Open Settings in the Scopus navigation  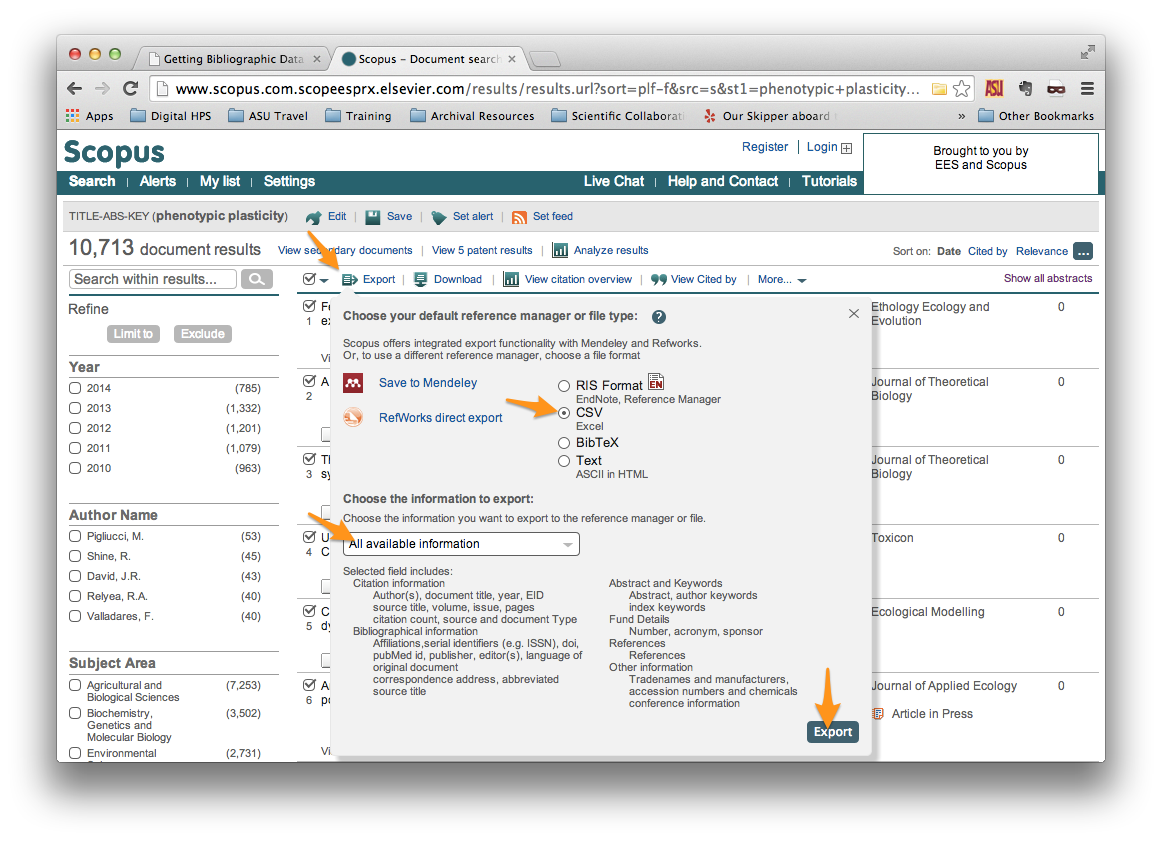click(x=289, y=182)
